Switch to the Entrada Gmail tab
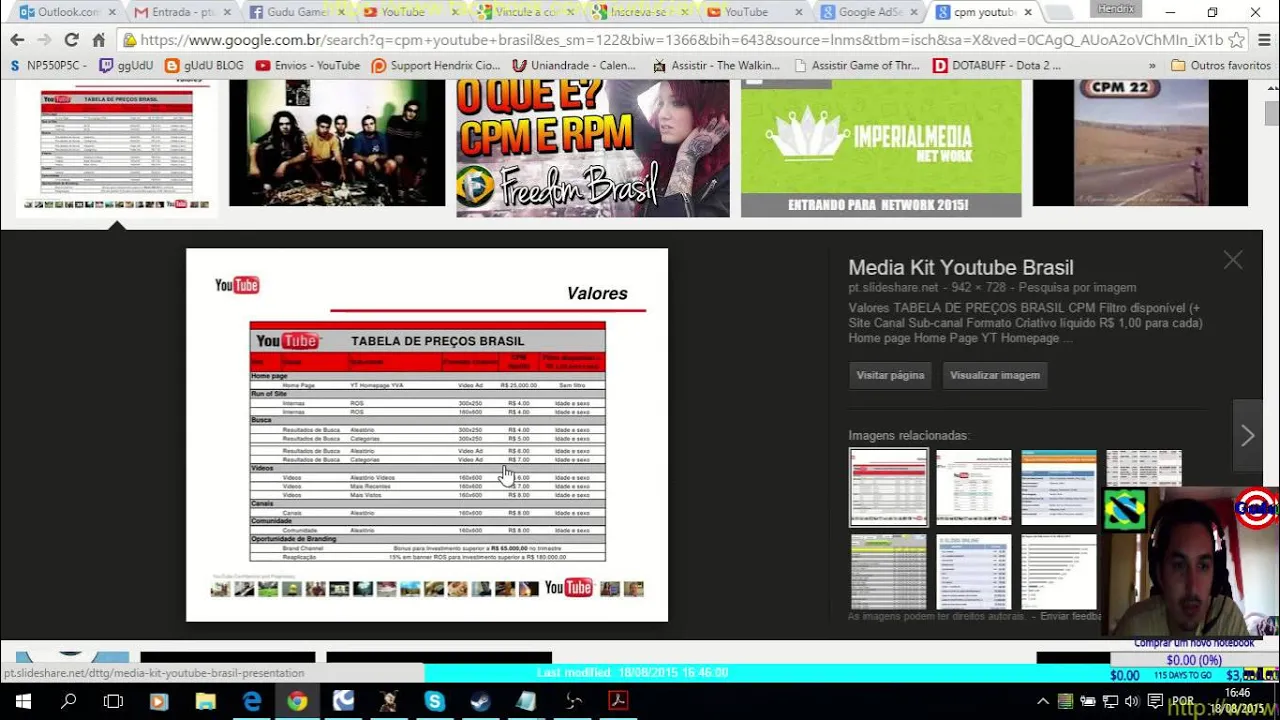The height and width of the screenshot is (720, 1280). tap(181, 12)
